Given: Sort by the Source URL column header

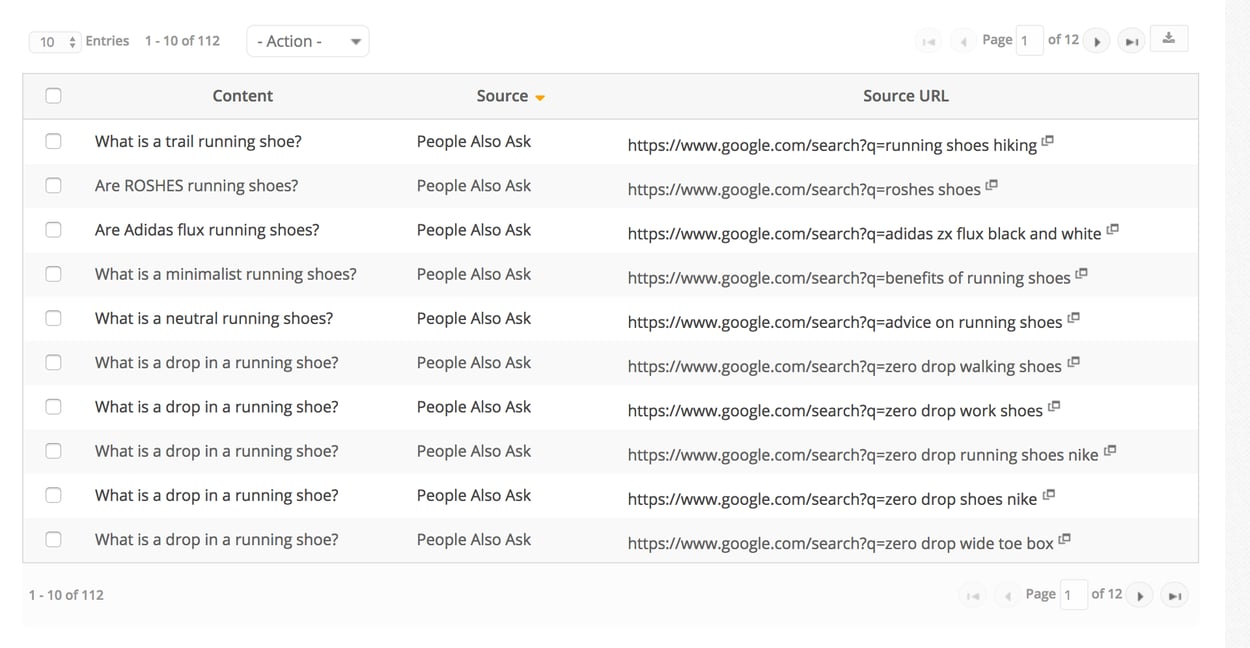Looking at the screenshot, I should click(x=906, y=96).
